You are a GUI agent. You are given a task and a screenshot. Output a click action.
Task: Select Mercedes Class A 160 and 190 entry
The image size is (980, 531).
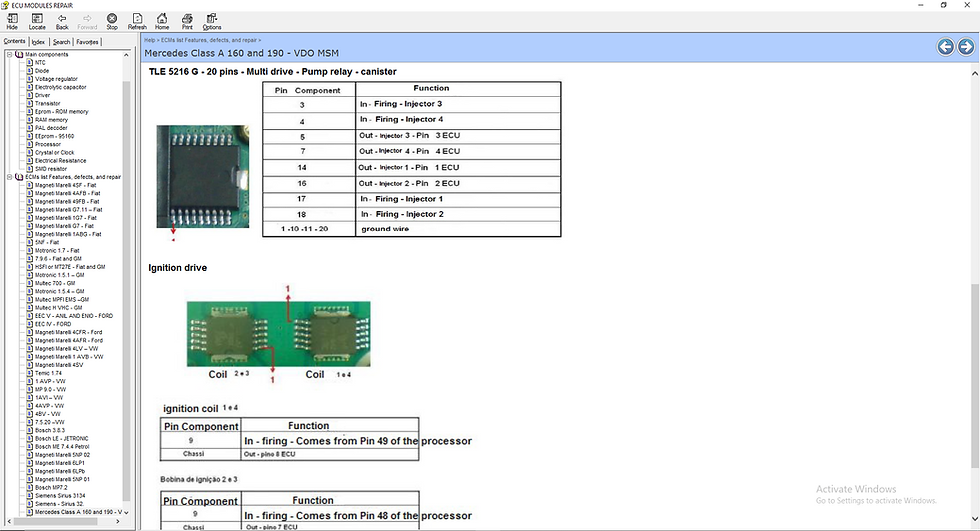point(79,512)
